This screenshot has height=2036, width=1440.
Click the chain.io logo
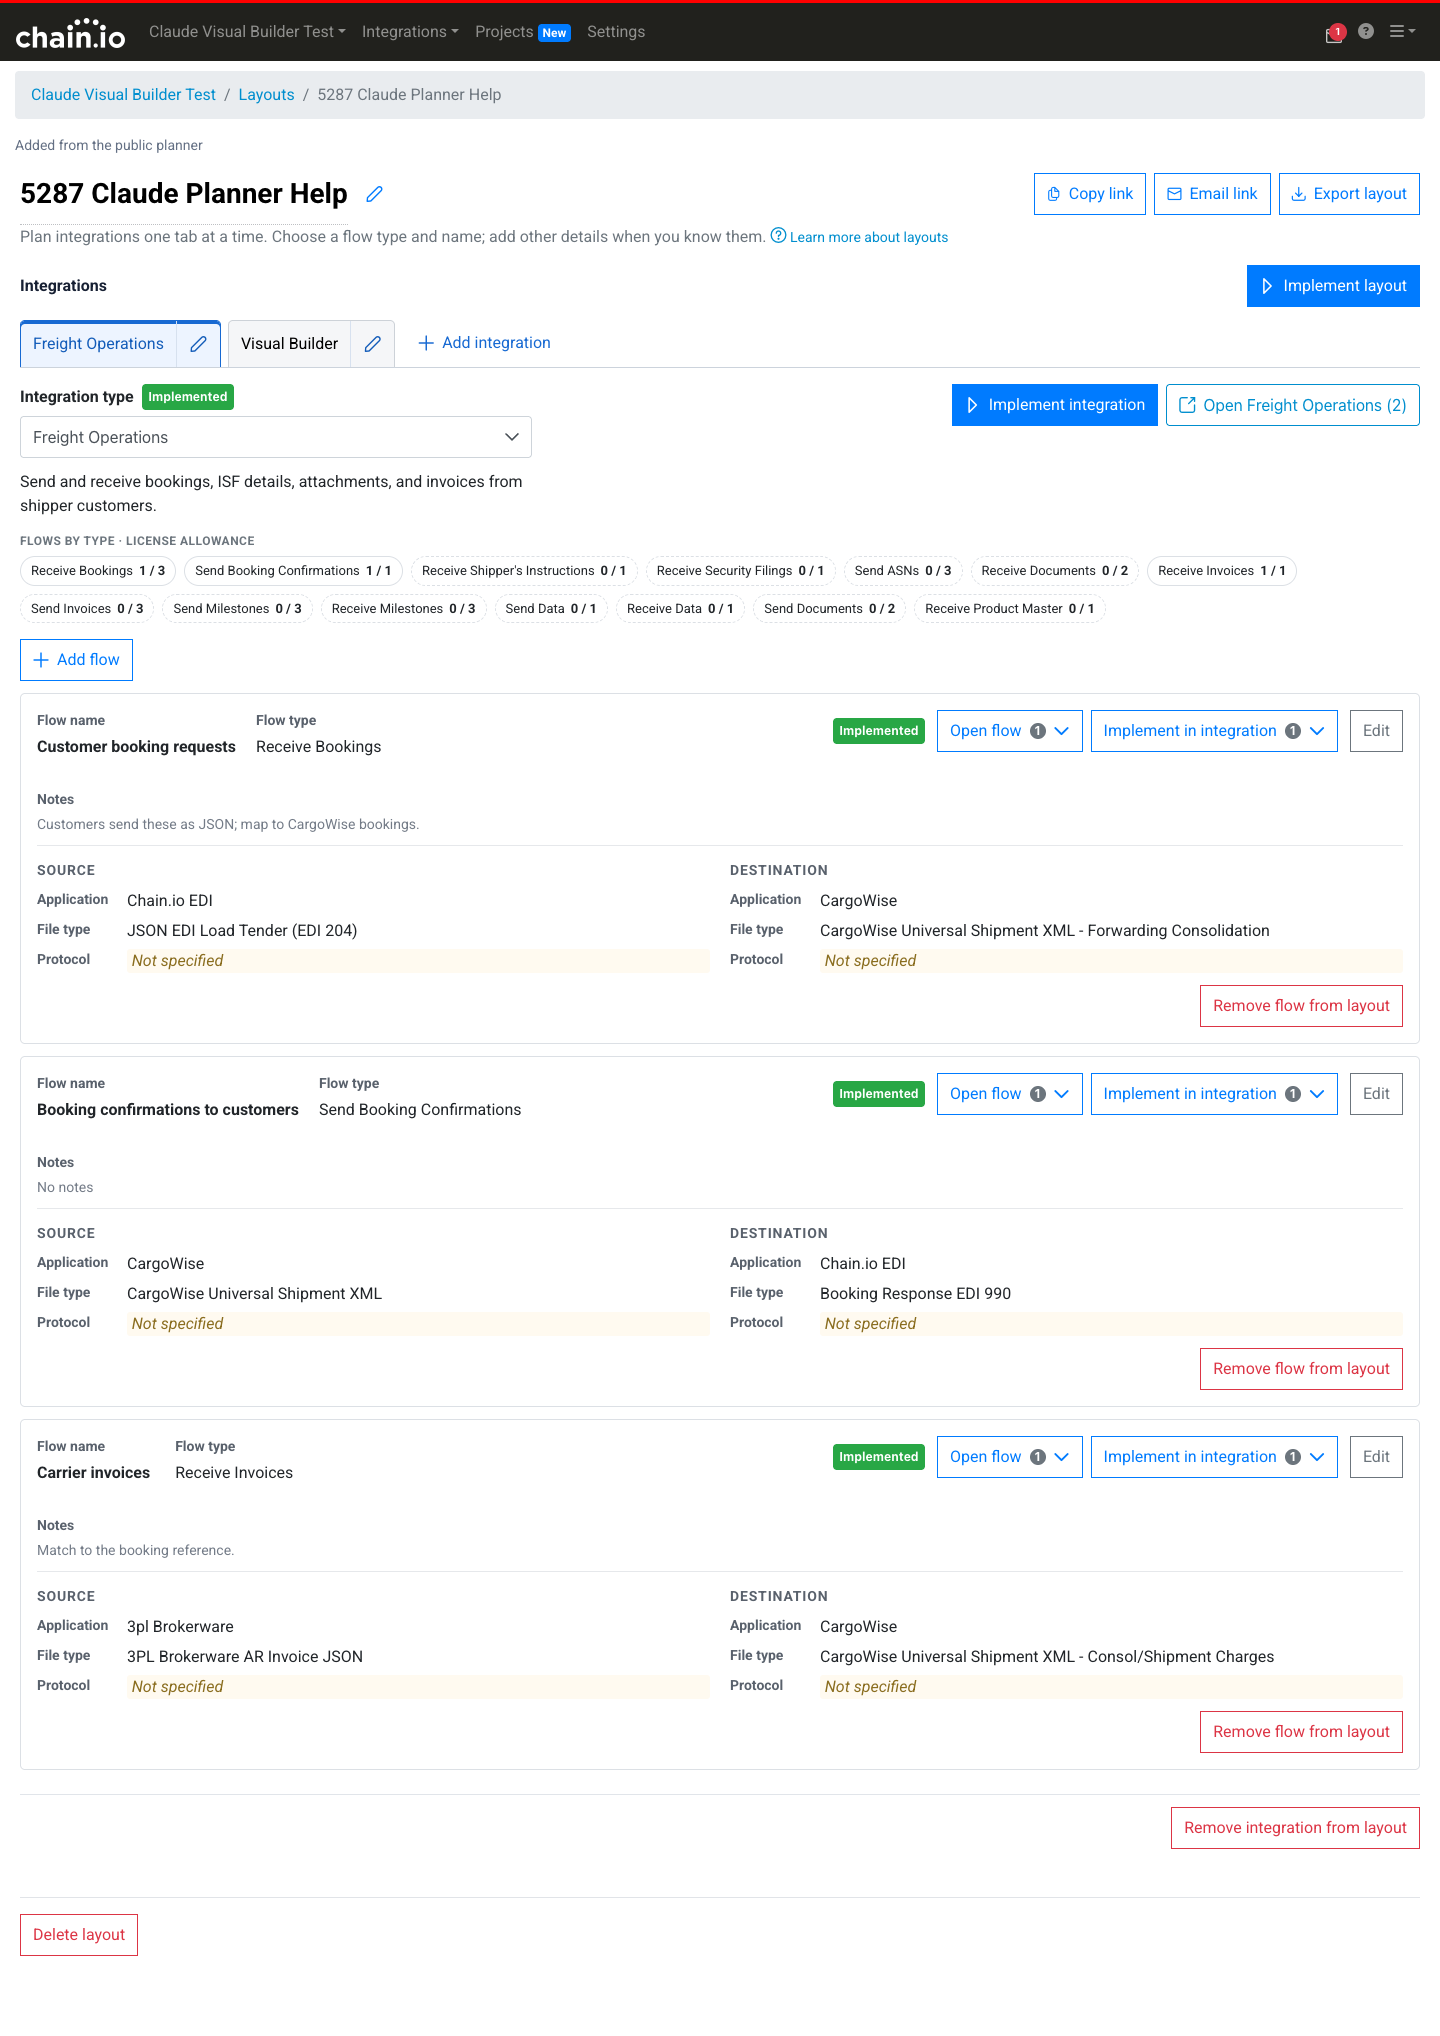70,34
